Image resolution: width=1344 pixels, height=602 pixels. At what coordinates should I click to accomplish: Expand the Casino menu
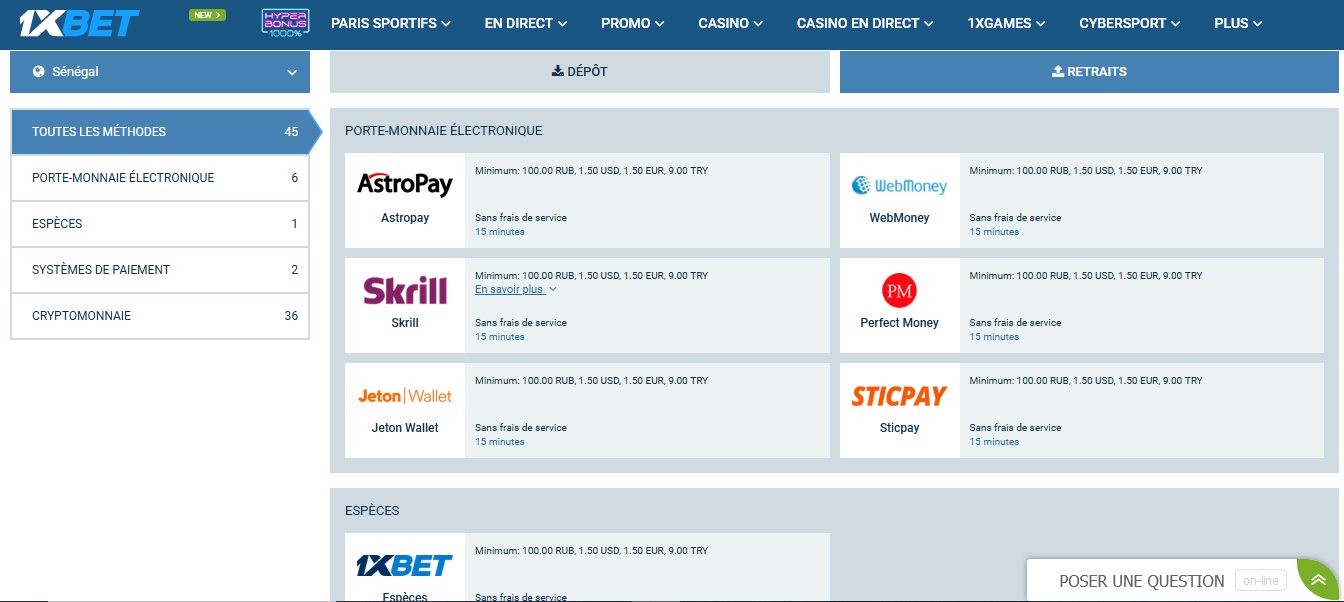click(x=731, y=23)
